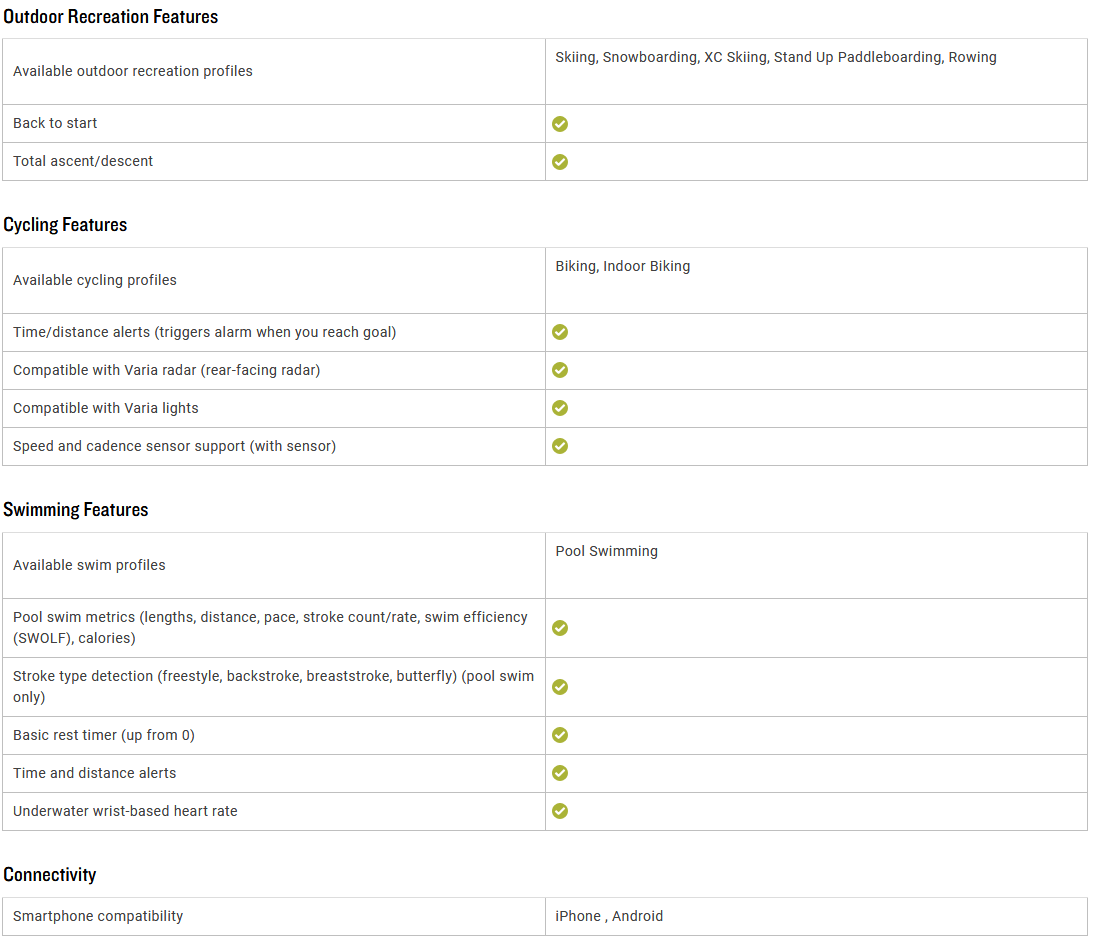1094x946 pixels.
Task: Click the Varia lights compatibility checkmark
Action: coord(560,408)
